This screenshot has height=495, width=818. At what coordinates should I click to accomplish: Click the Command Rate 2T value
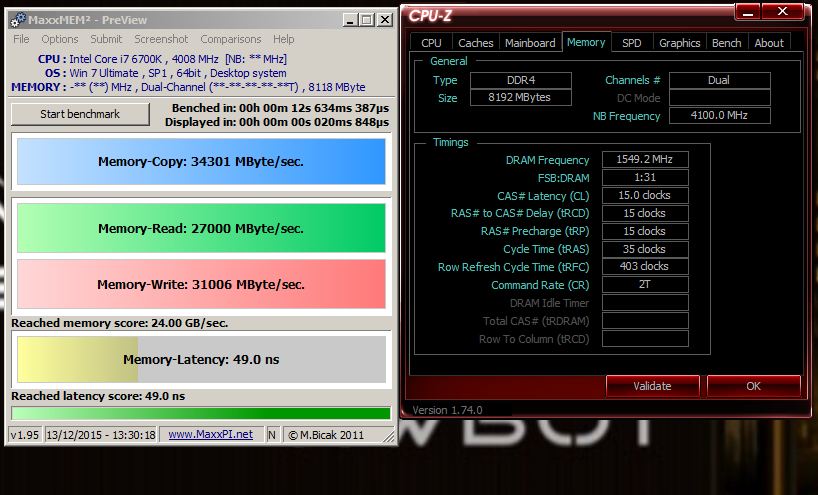tap(645, 284)
